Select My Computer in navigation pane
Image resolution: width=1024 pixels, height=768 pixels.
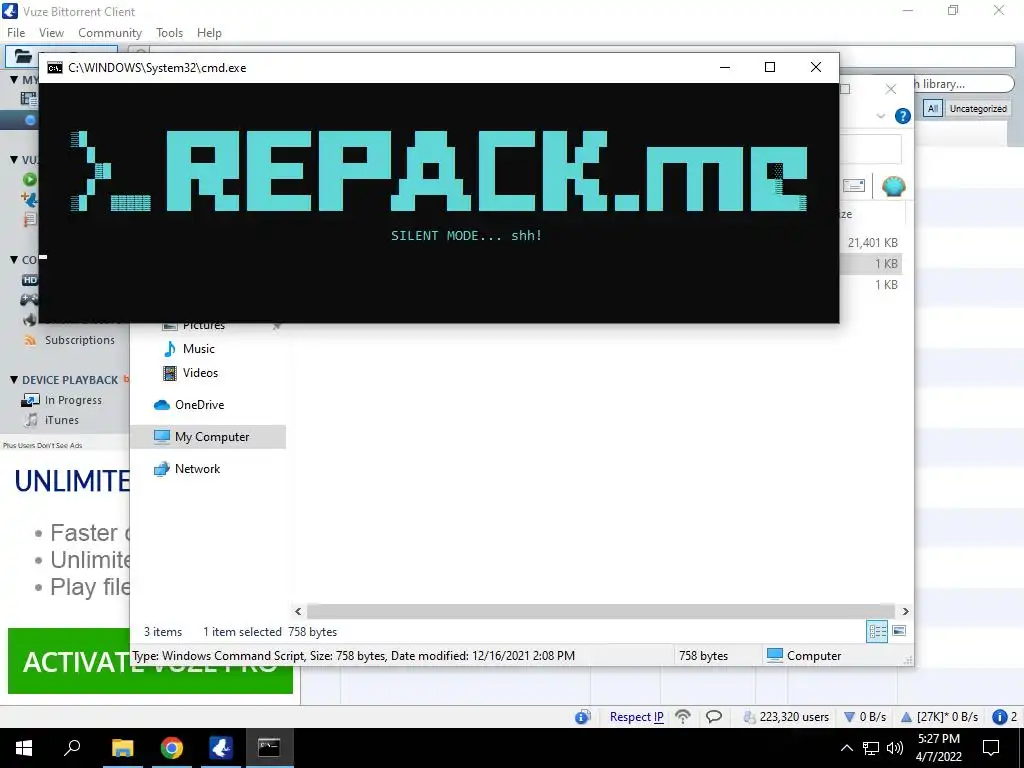click(208, 437)
